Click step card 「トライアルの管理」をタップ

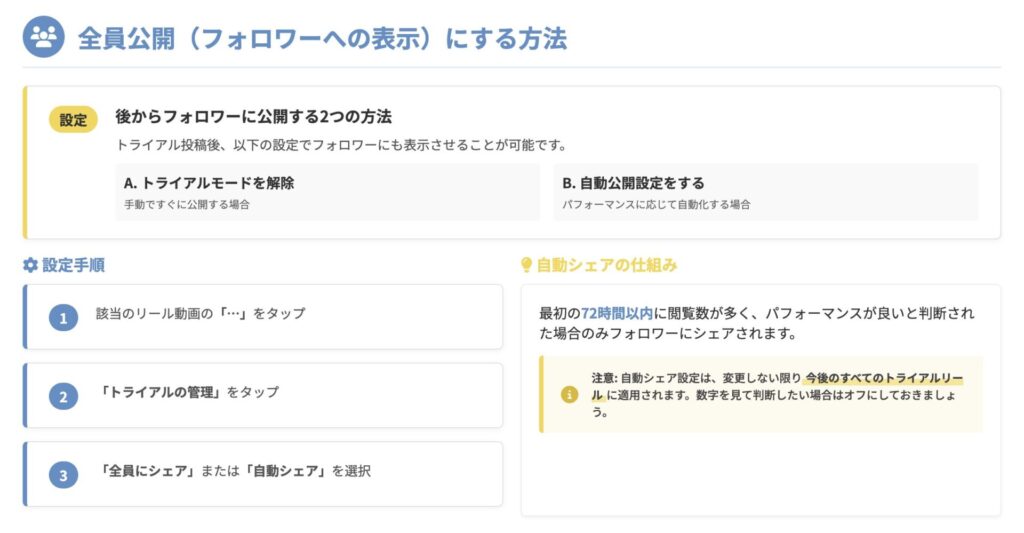[263, 395]
